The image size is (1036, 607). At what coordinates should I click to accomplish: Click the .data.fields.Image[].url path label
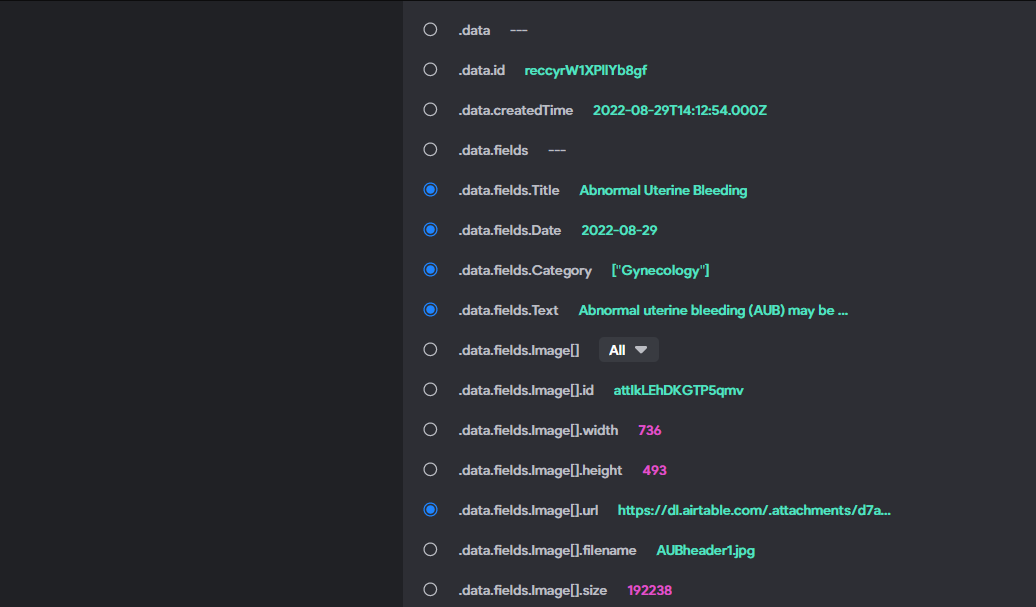click(529, 511)
